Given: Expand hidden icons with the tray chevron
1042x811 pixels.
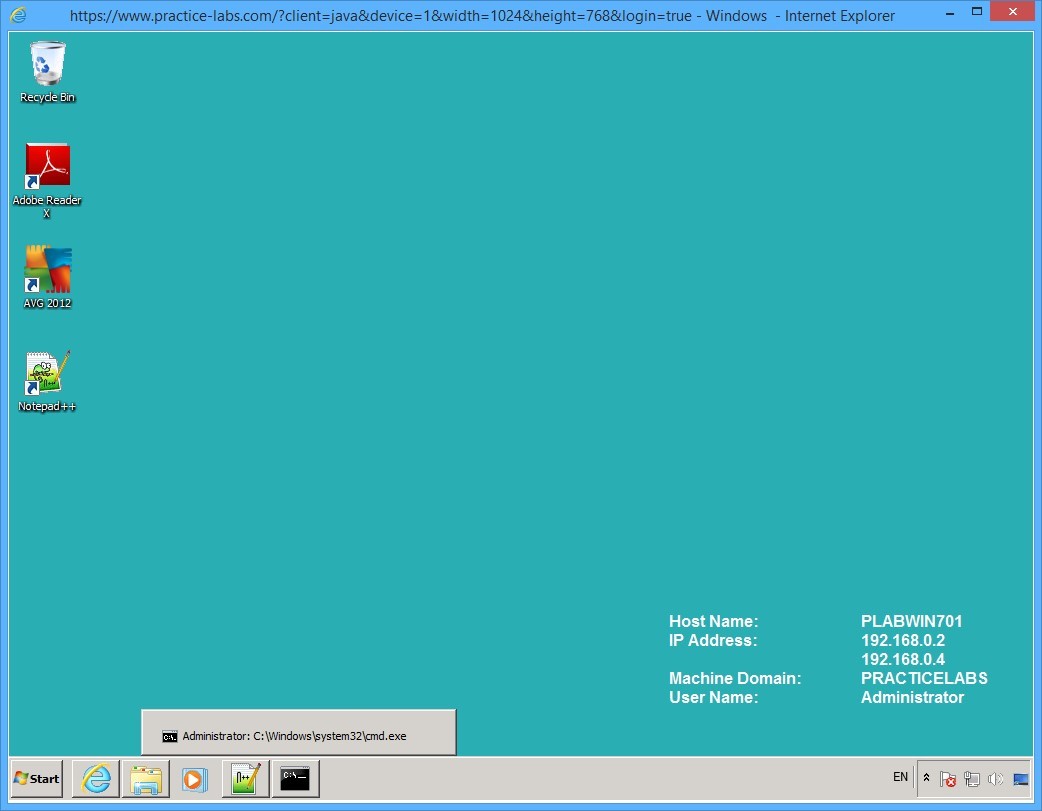Looking at the screenshot, I should click(925, 777).
